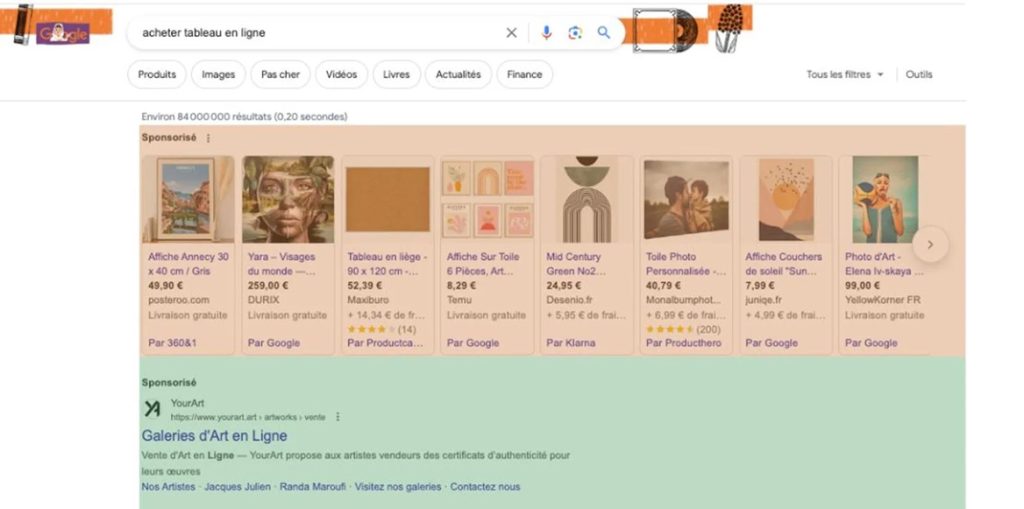
Task: Click the Desenio.fr seller name
Action: pos(569,301)
